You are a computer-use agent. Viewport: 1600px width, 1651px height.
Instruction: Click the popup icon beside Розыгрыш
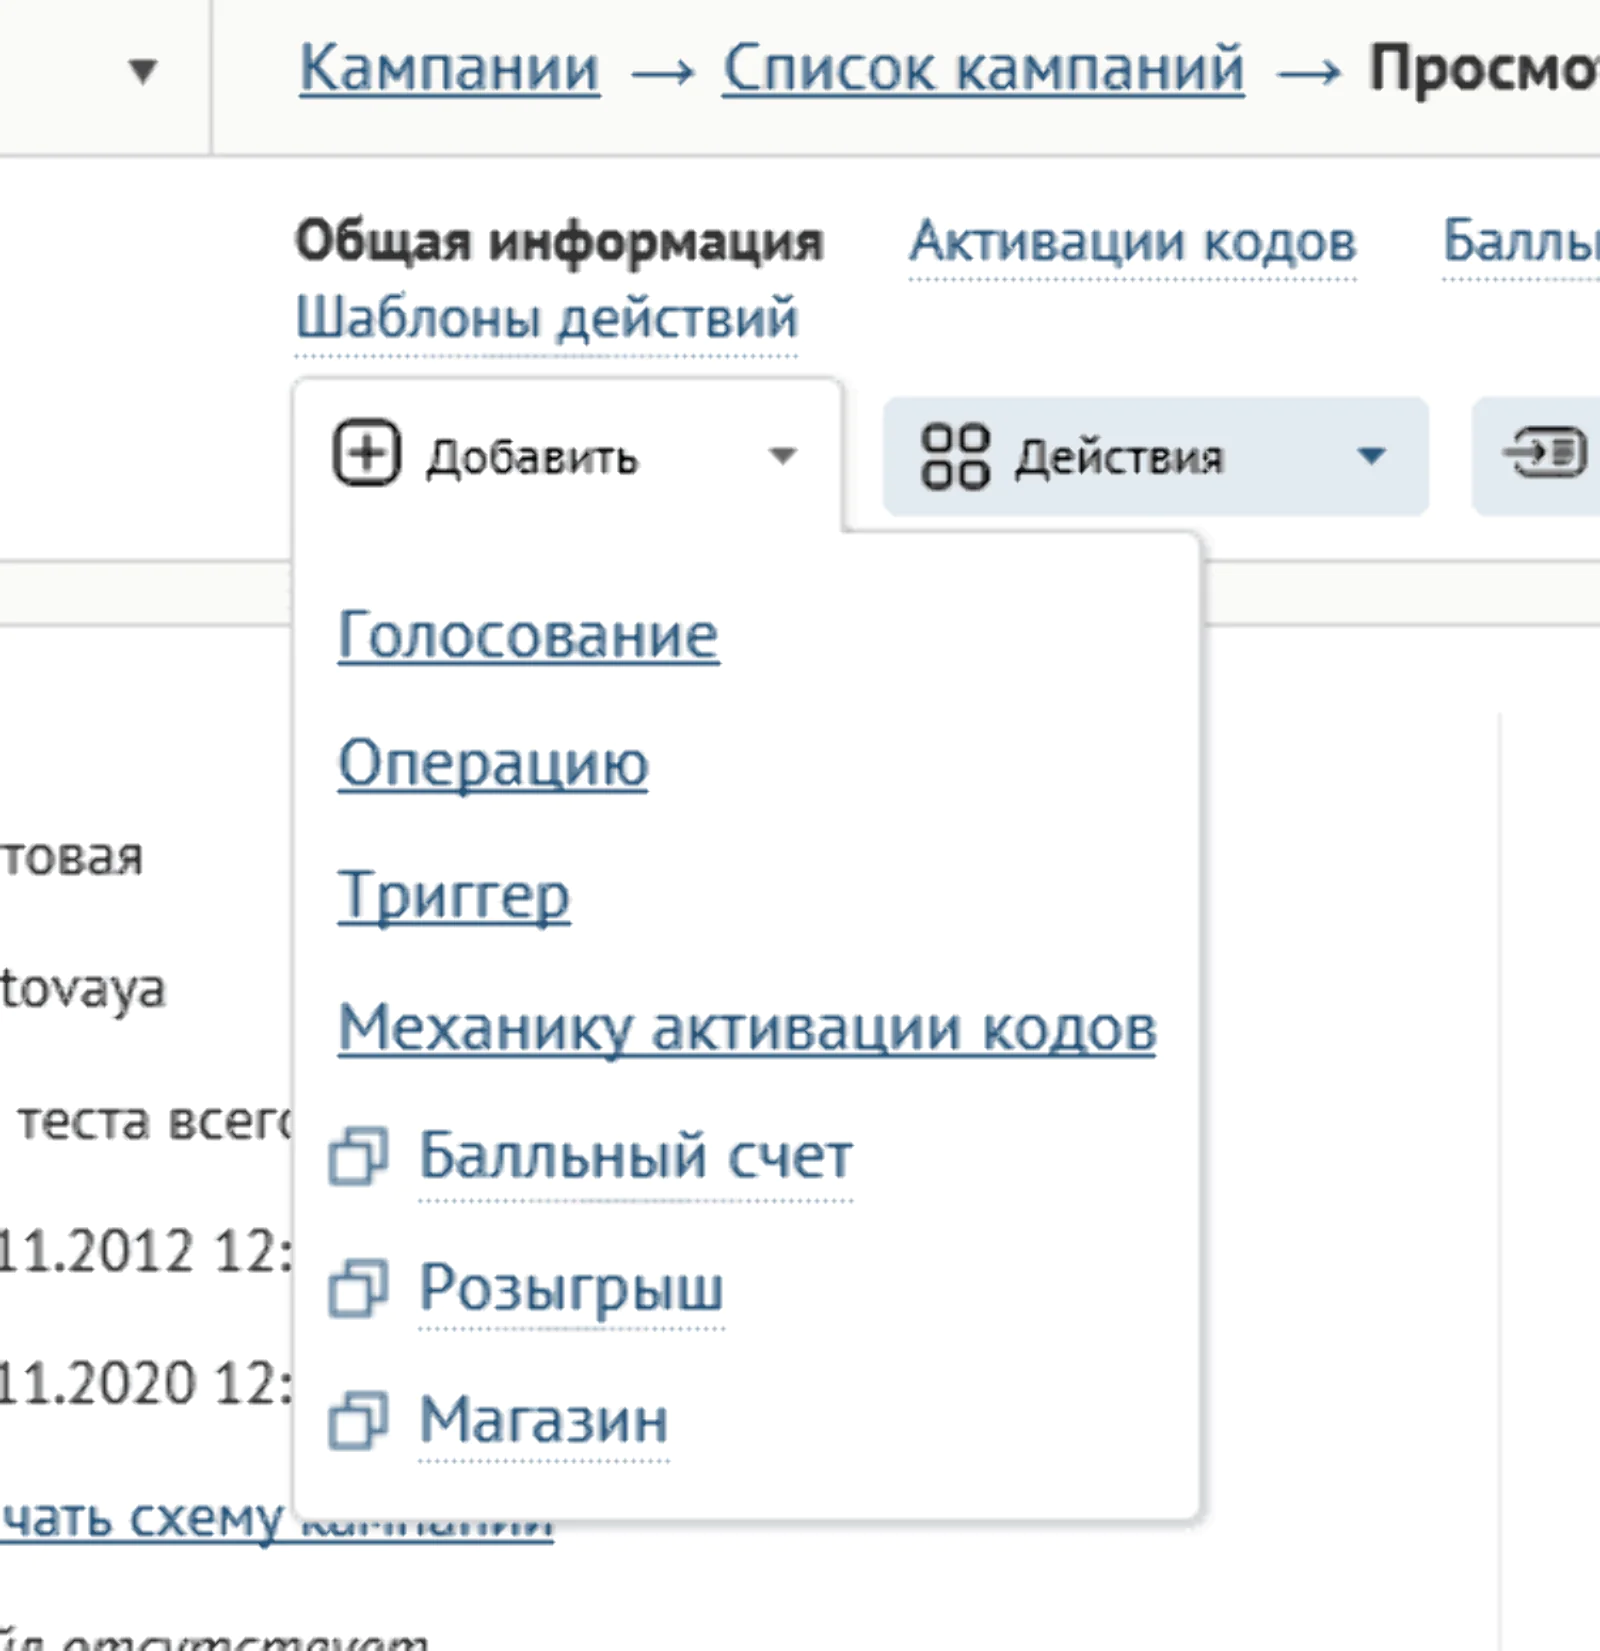[359, 1287]
